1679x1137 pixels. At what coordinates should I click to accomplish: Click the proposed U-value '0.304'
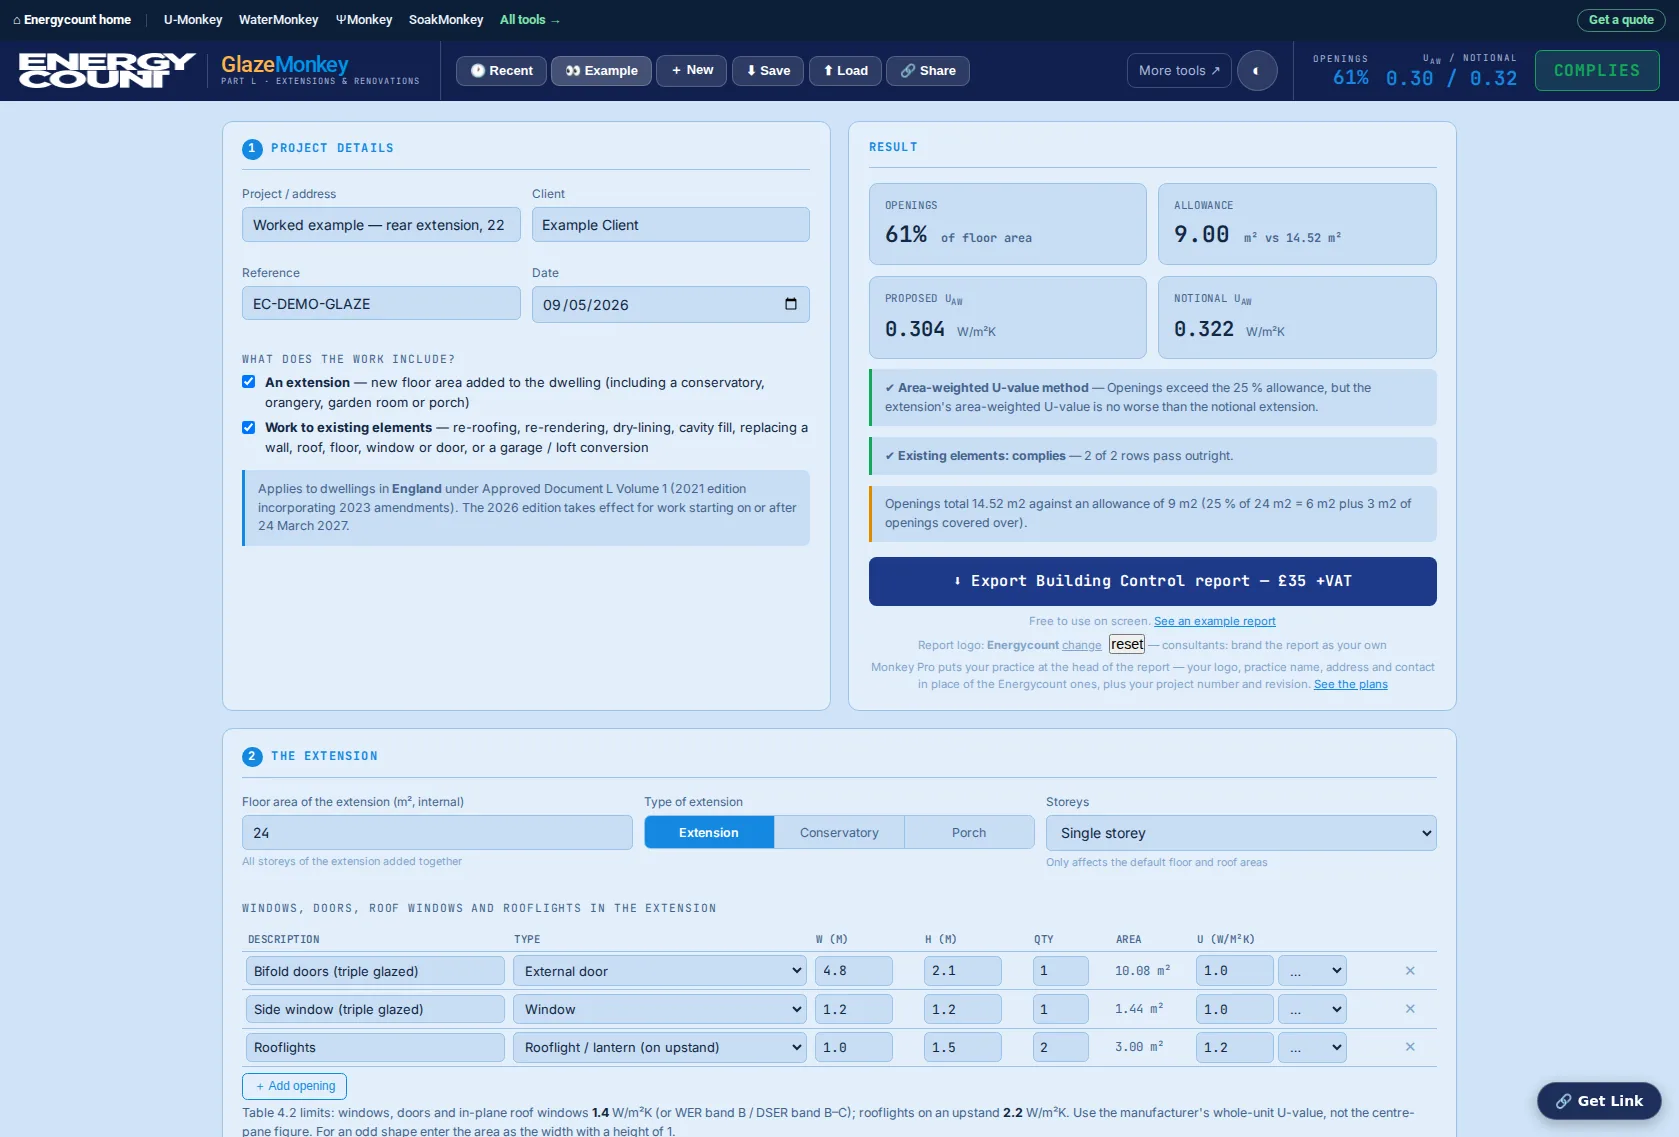coord(915,329)
